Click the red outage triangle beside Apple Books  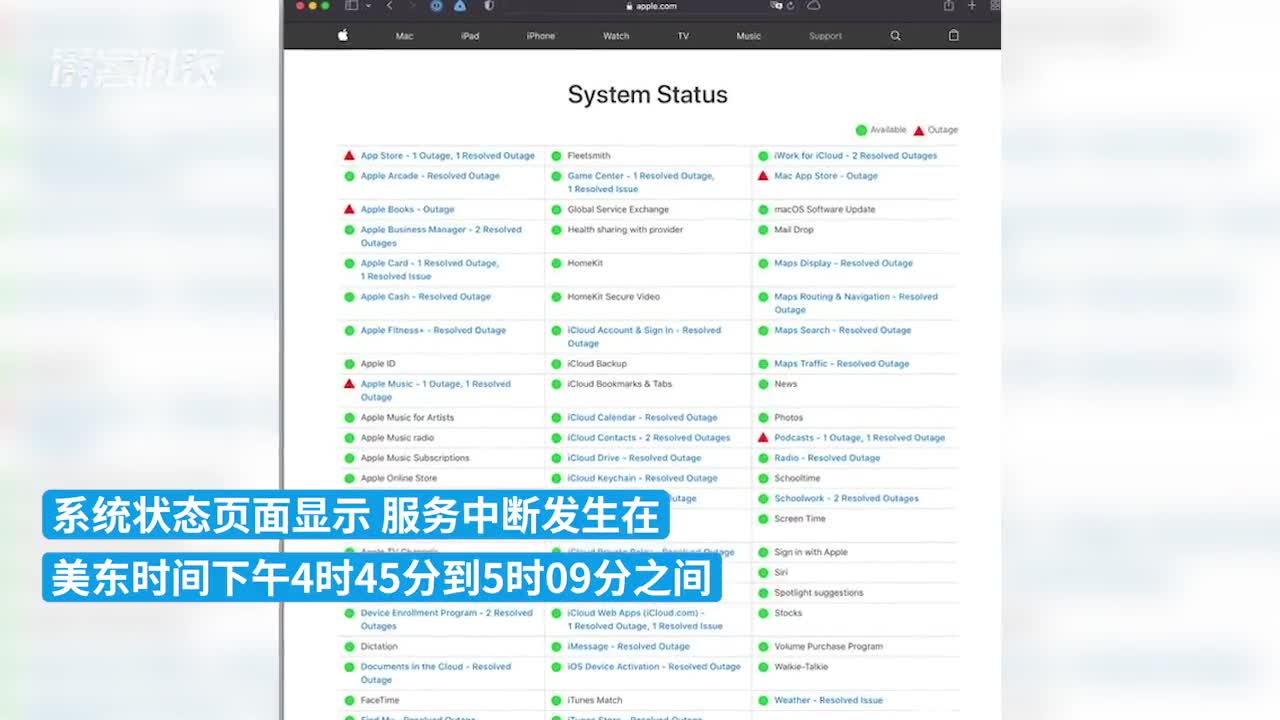tap(349, 210)
